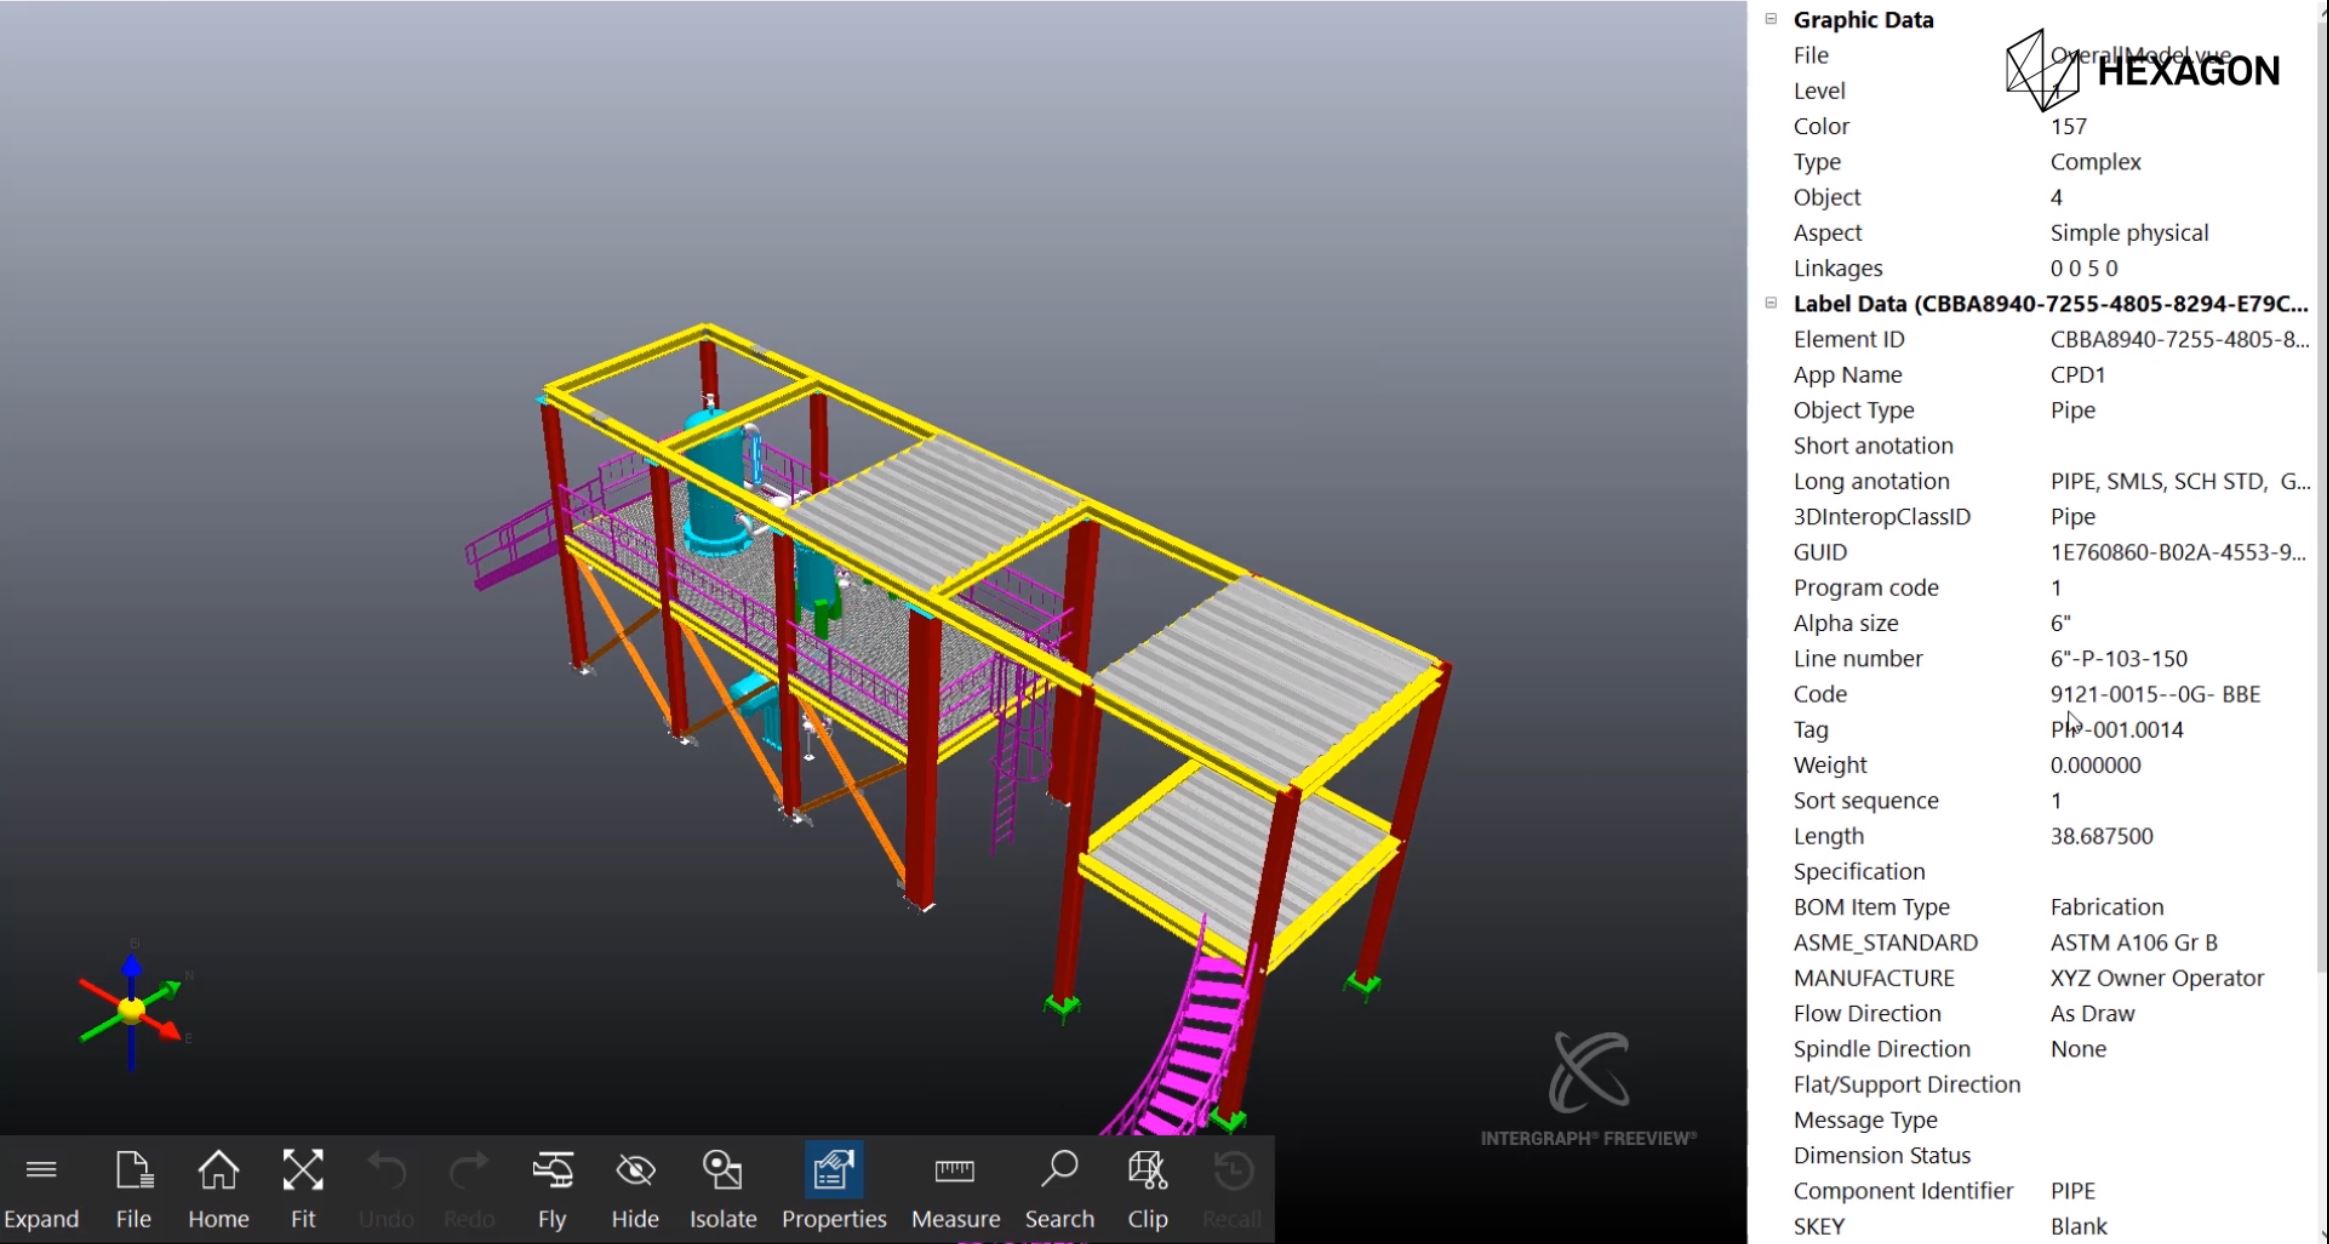2329x1244 pixels.
Task: Collapse the Graphic Data section
Action: tap(1771, 19)
